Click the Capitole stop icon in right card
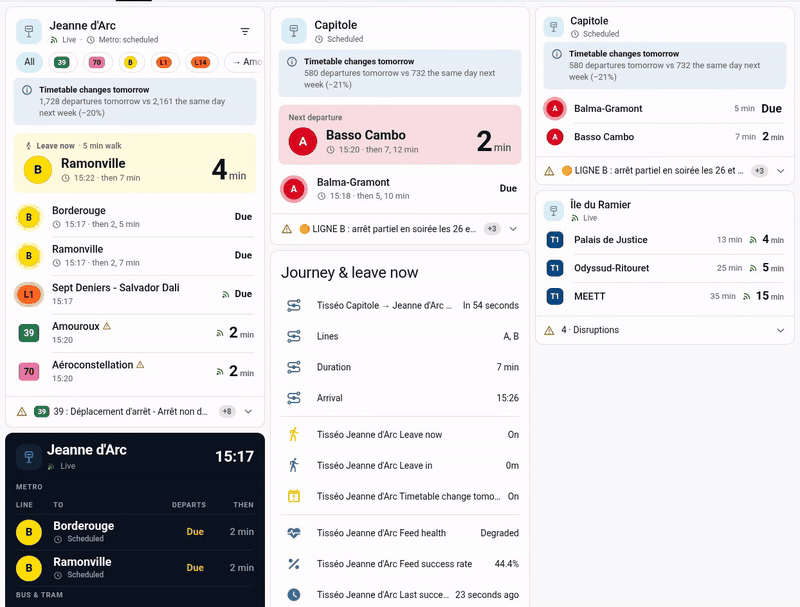 point(554,27)
